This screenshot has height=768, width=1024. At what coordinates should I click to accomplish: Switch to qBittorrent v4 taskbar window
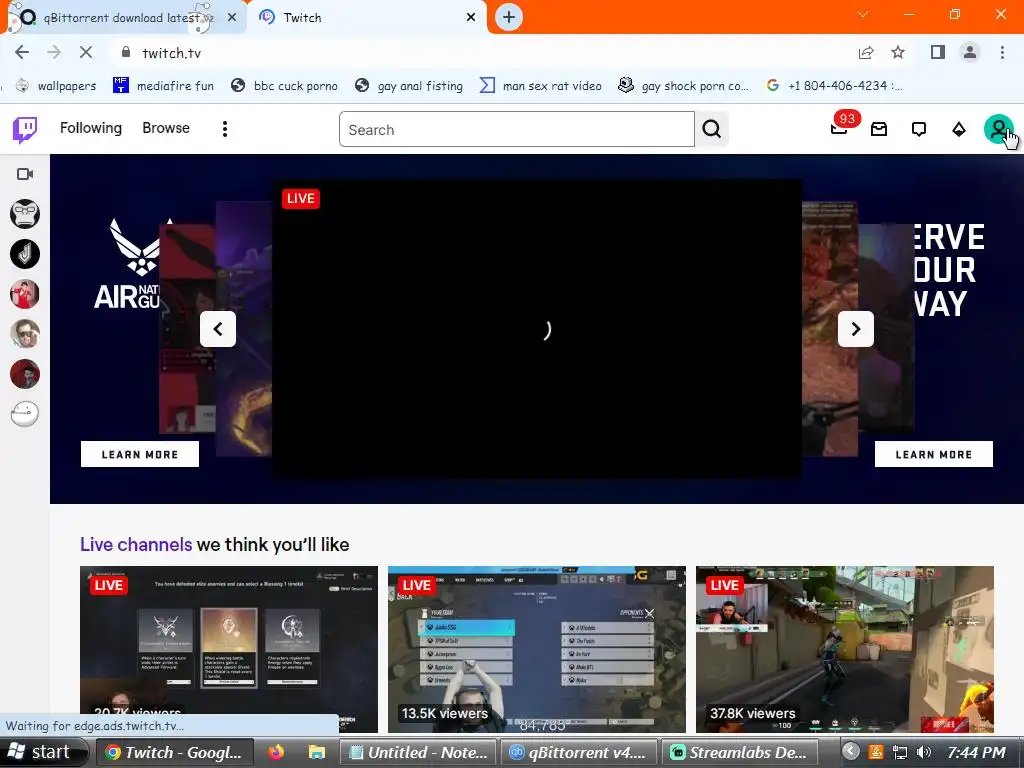click(579, 752)
